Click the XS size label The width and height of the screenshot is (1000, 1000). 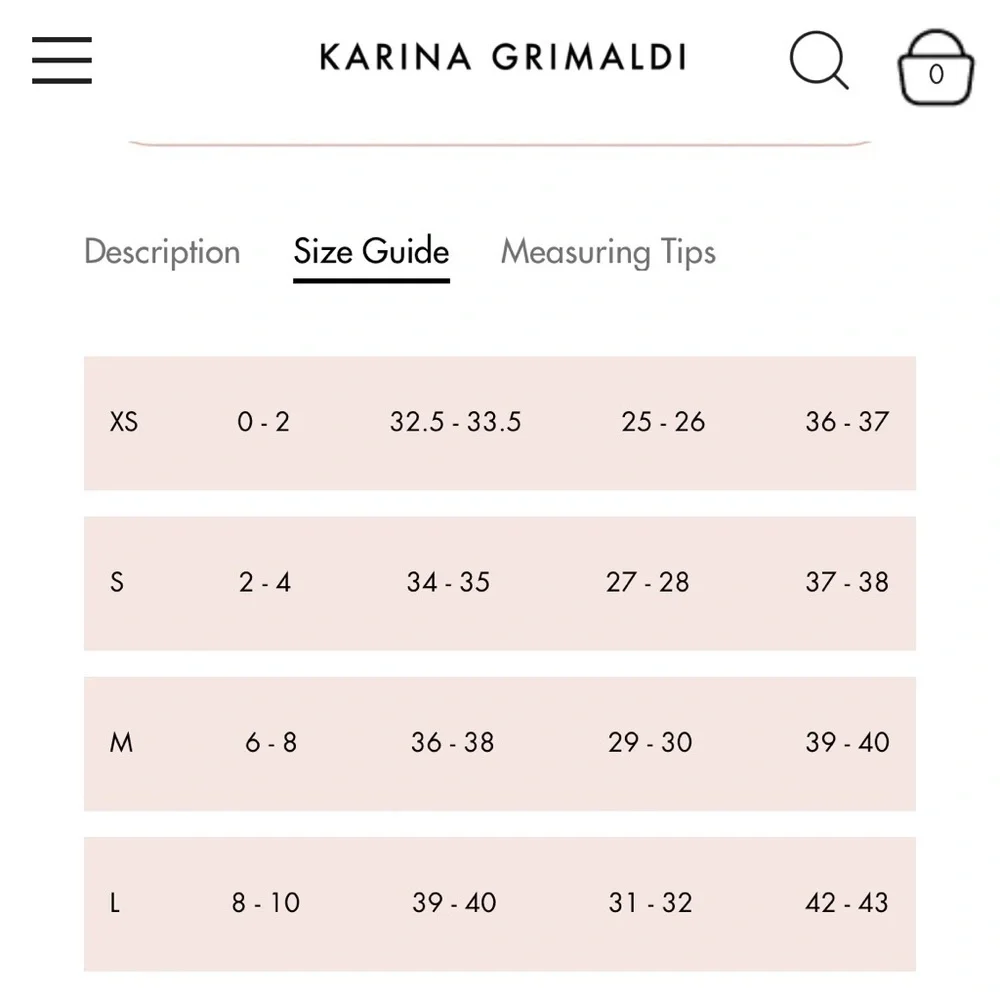(x=124, y=422)
